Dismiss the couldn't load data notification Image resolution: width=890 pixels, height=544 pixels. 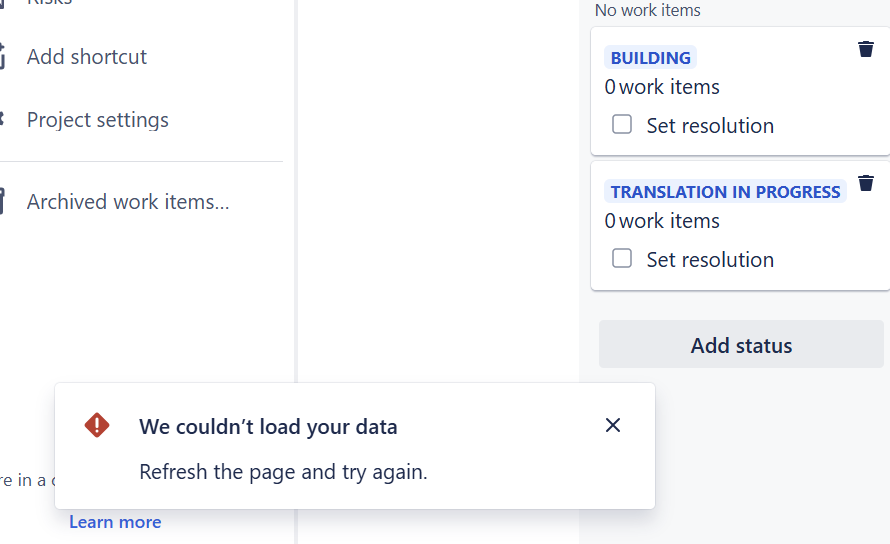tap(612, 425)
